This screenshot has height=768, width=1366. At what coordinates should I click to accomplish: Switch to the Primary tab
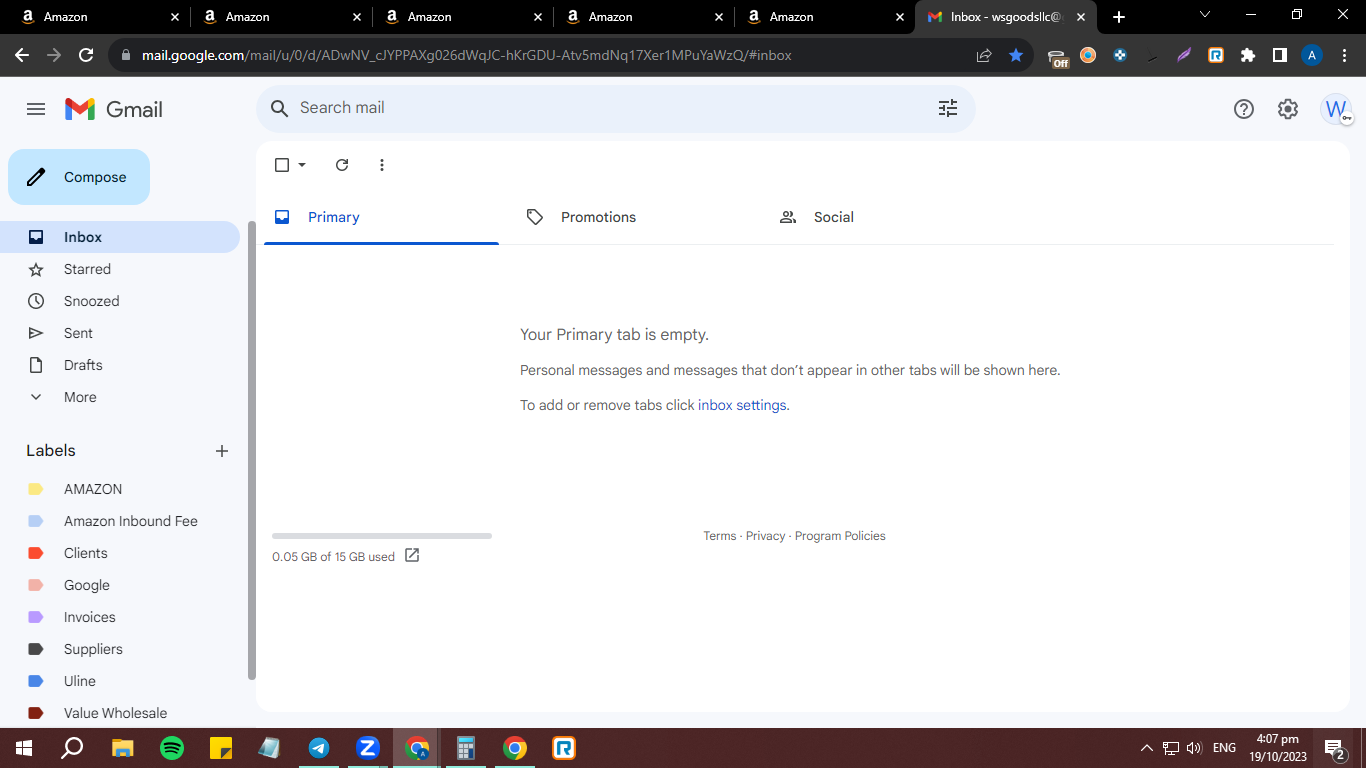click(x=381, y=217)
